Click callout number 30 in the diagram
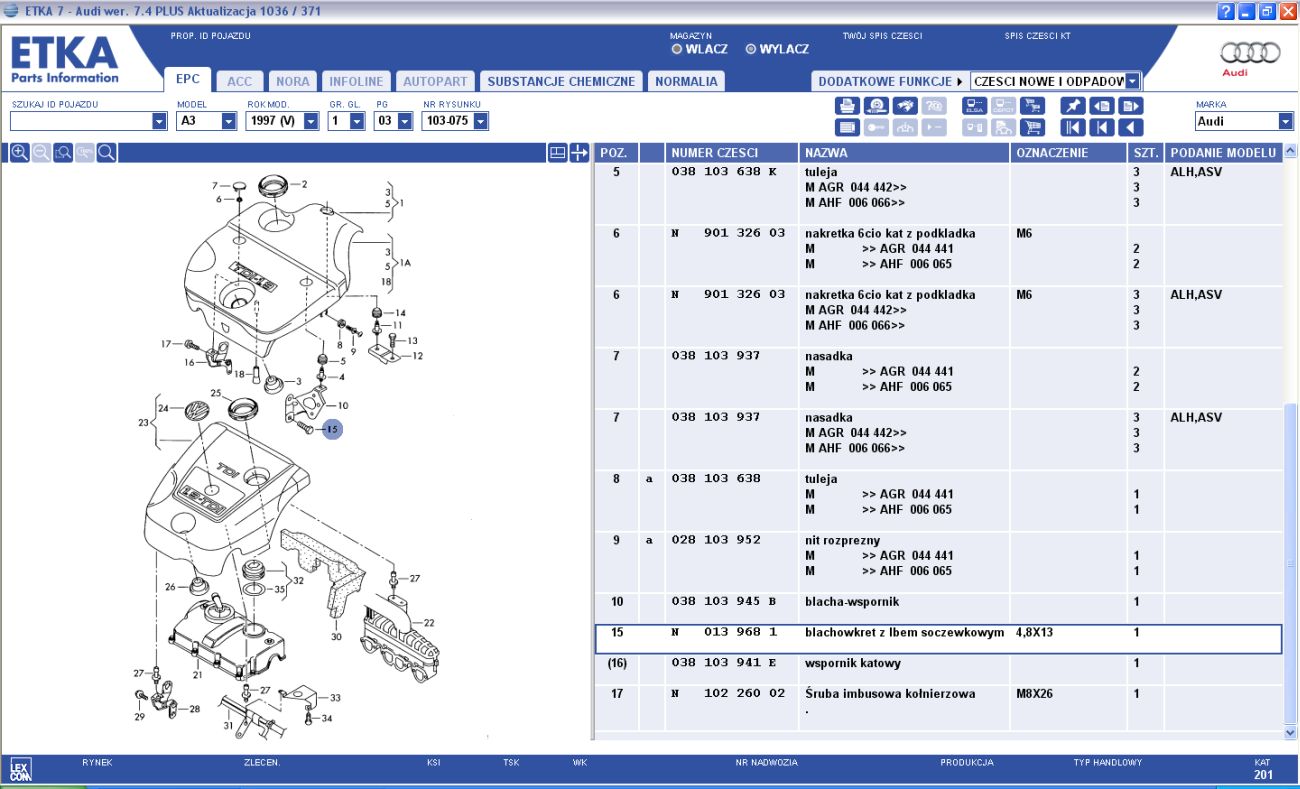The height and width of the screenshot is (789, 1300). click(336, 637)
